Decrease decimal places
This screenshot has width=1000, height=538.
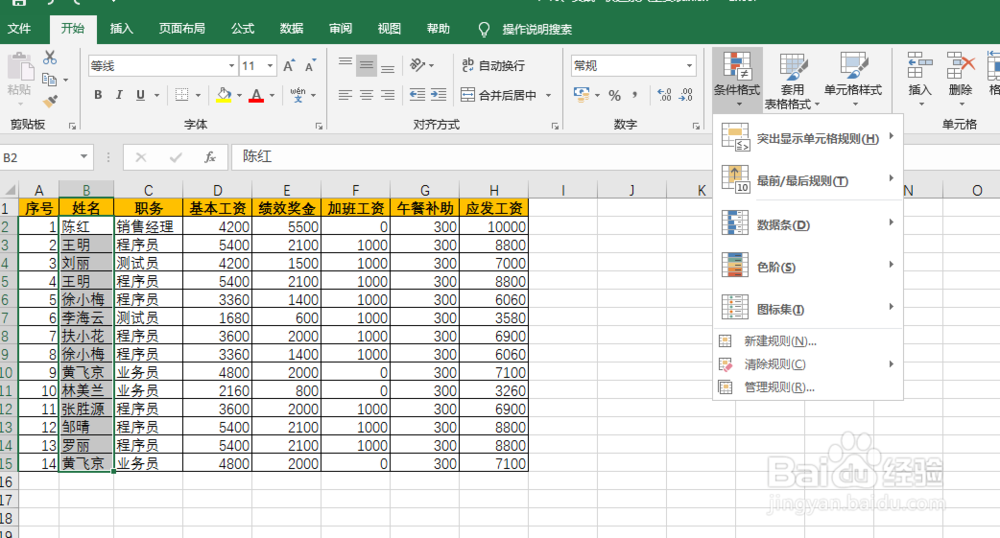click(x=686, y=95)
